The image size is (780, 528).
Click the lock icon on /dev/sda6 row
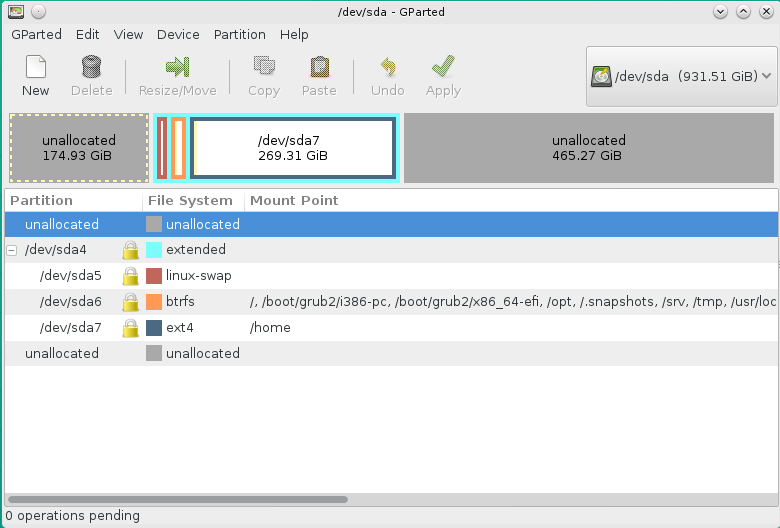130,302
